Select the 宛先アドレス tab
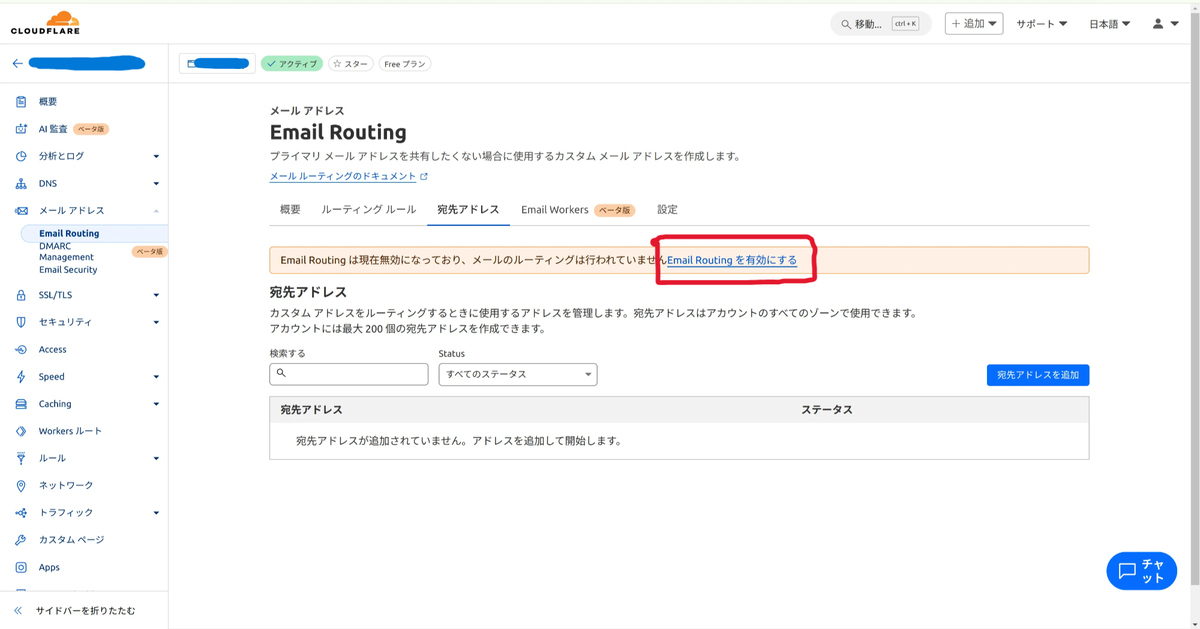1200x629 pixels. tap(468, 209)
